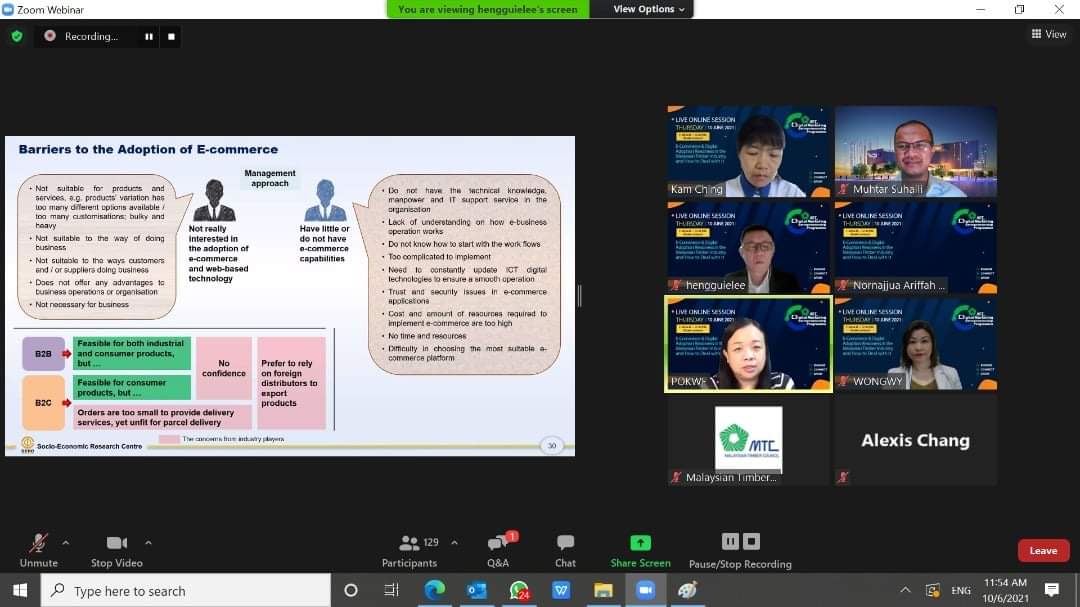This screenshot has width=1080, height=607.
Task: Click 'You are viewing hengguielee's screen' banner
Action: pyautogui.click(x=488, y=9)
